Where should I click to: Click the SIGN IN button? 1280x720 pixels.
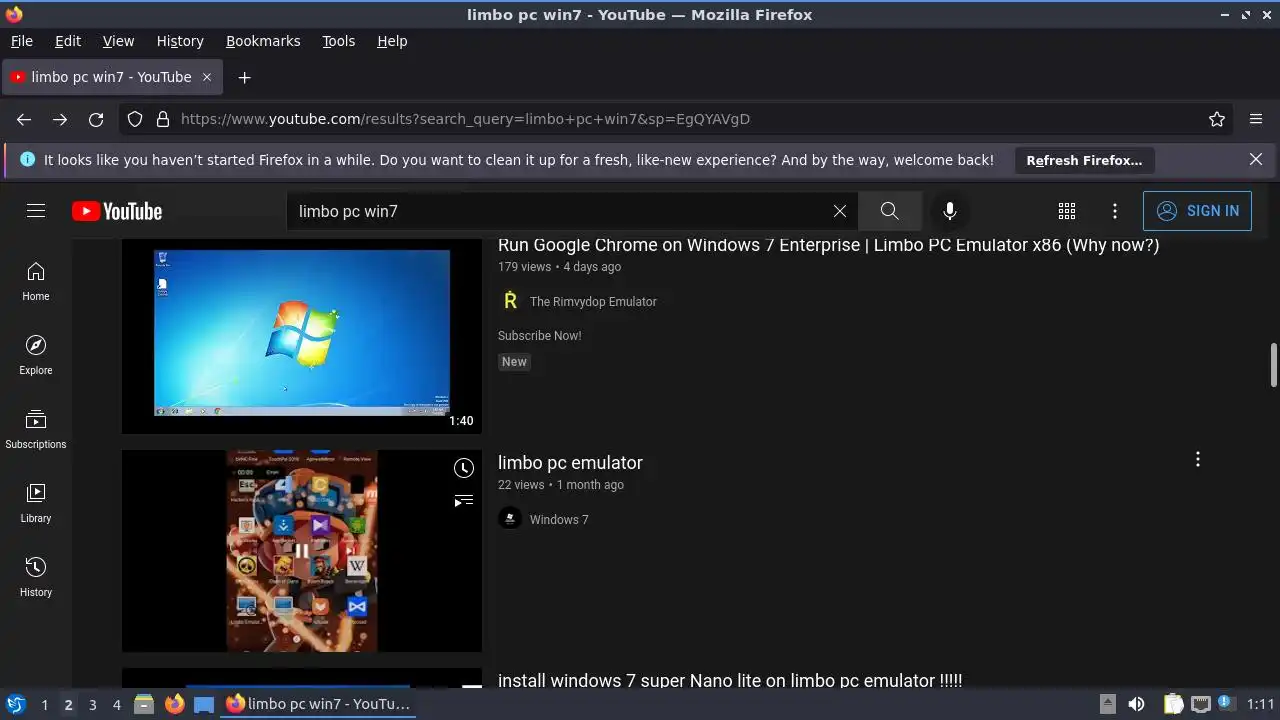pyautogui.click(x=1197, y=211)
